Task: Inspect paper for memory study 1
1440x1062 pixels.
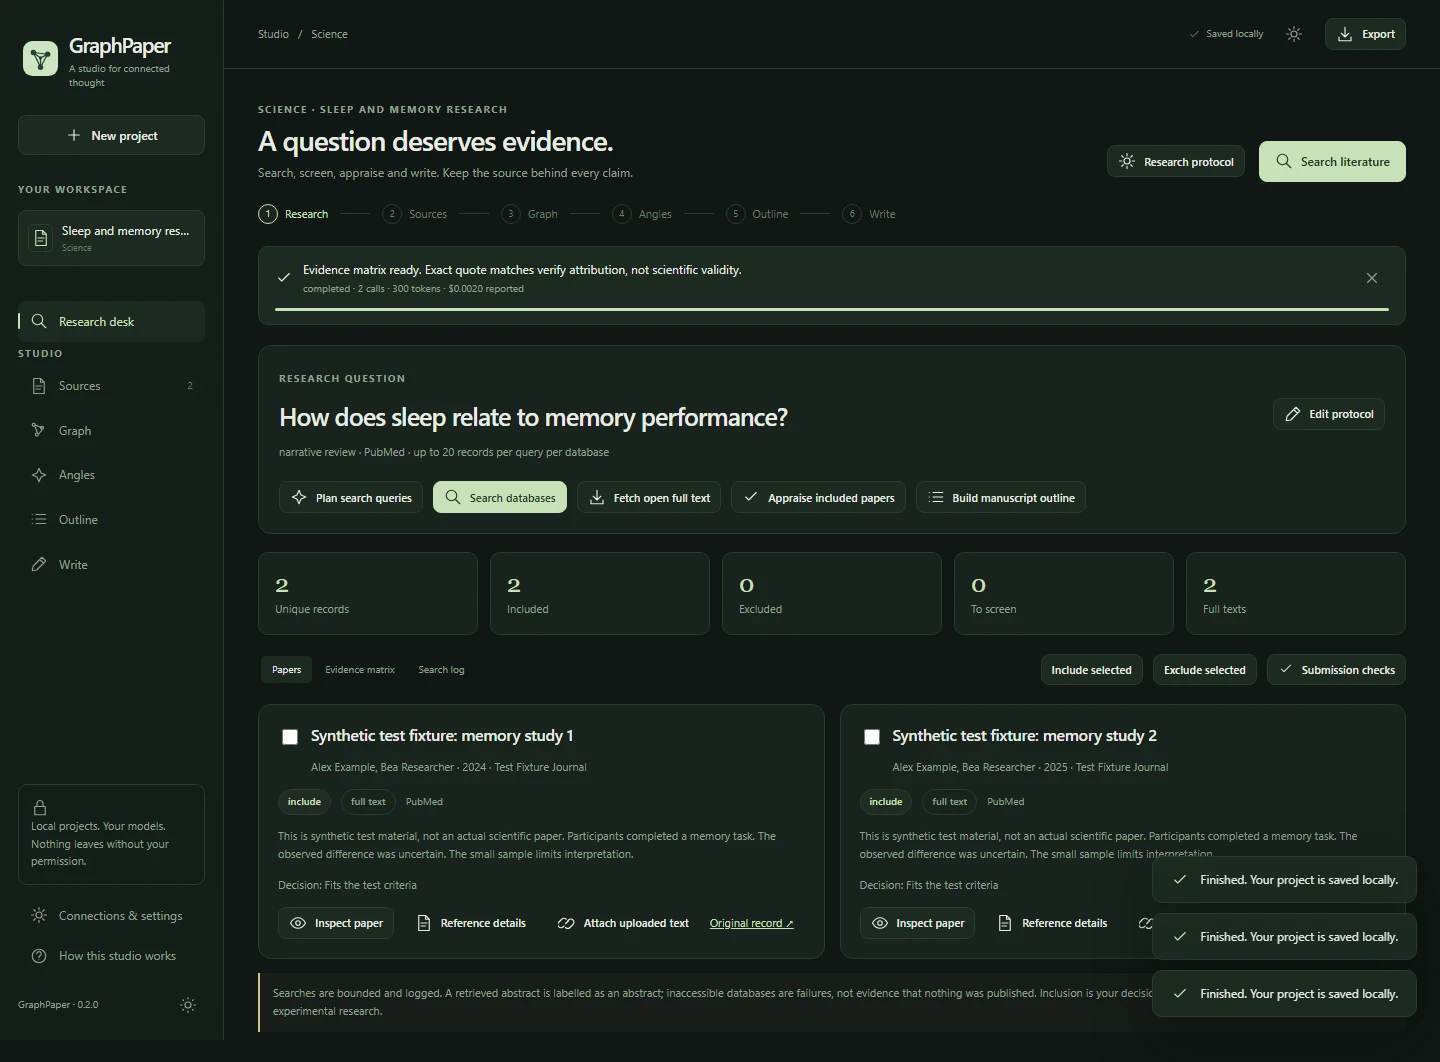Action: pos(336,923)
